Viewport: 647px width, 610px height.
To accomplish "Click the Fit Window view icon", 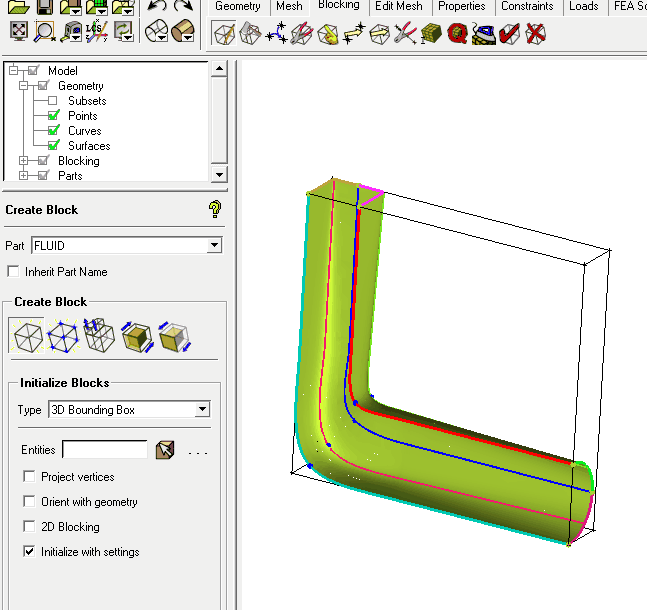I will [x=19, y=32].
